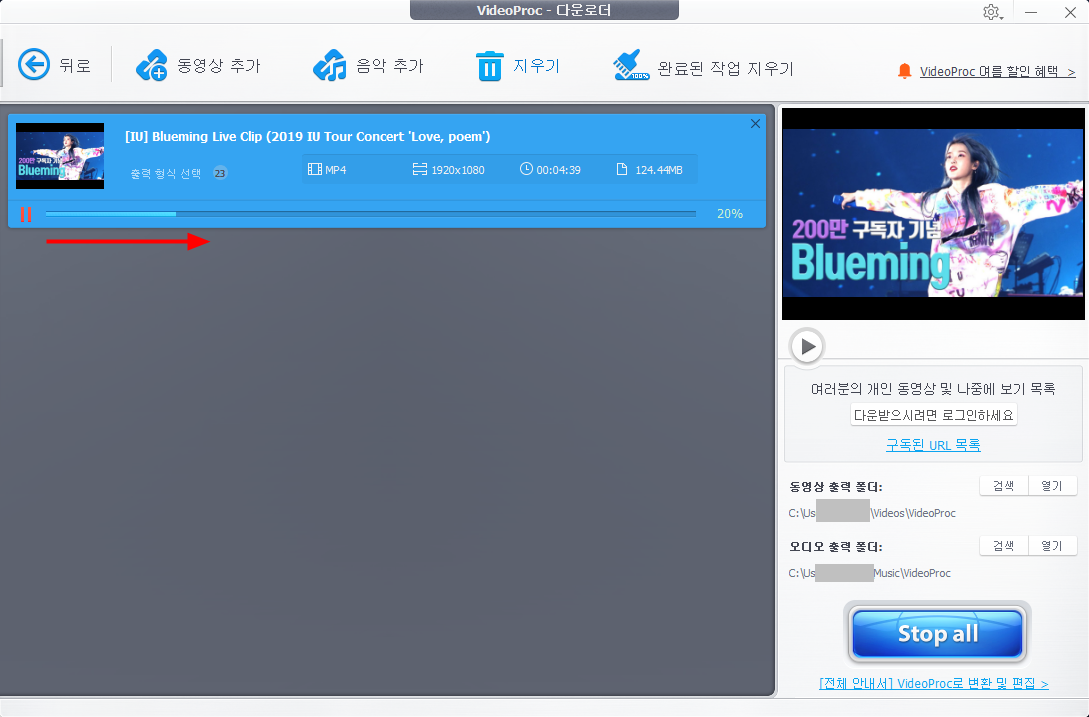1089x717 pixels.
Task: Open the subscribed URL list link
Action: [x=933, y=445]
